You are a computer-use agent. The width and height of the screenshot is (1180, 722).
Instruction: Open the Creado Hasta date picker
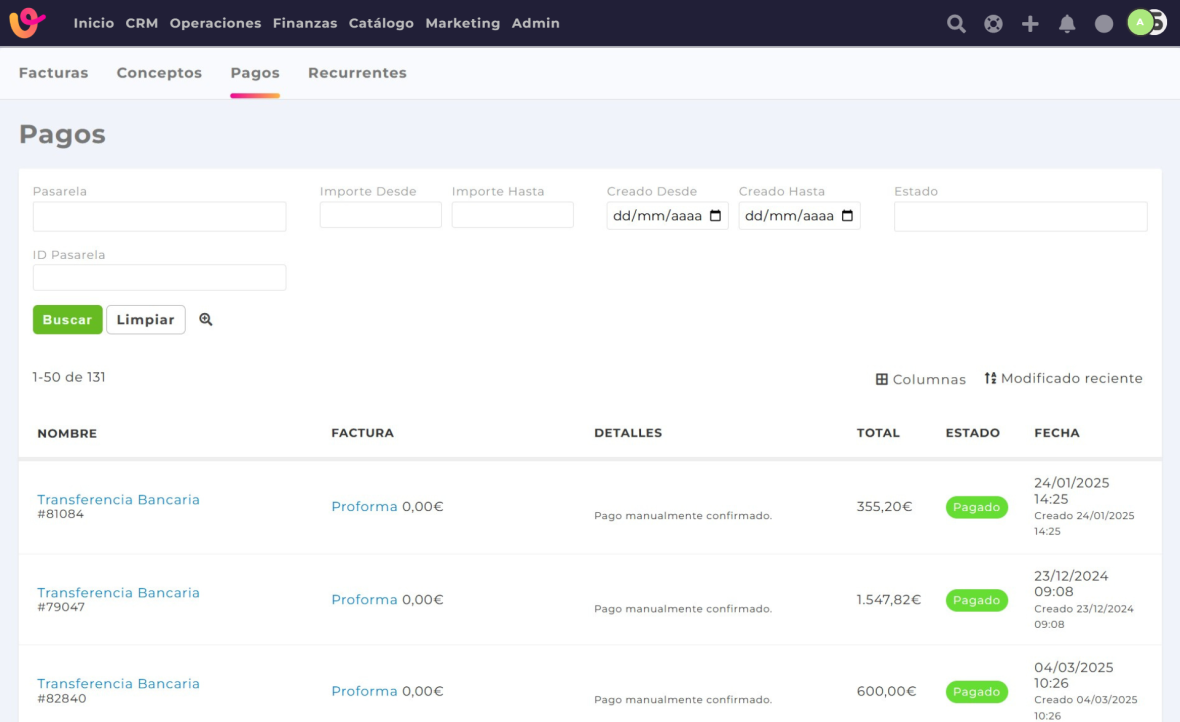click(x=847, y=216)
